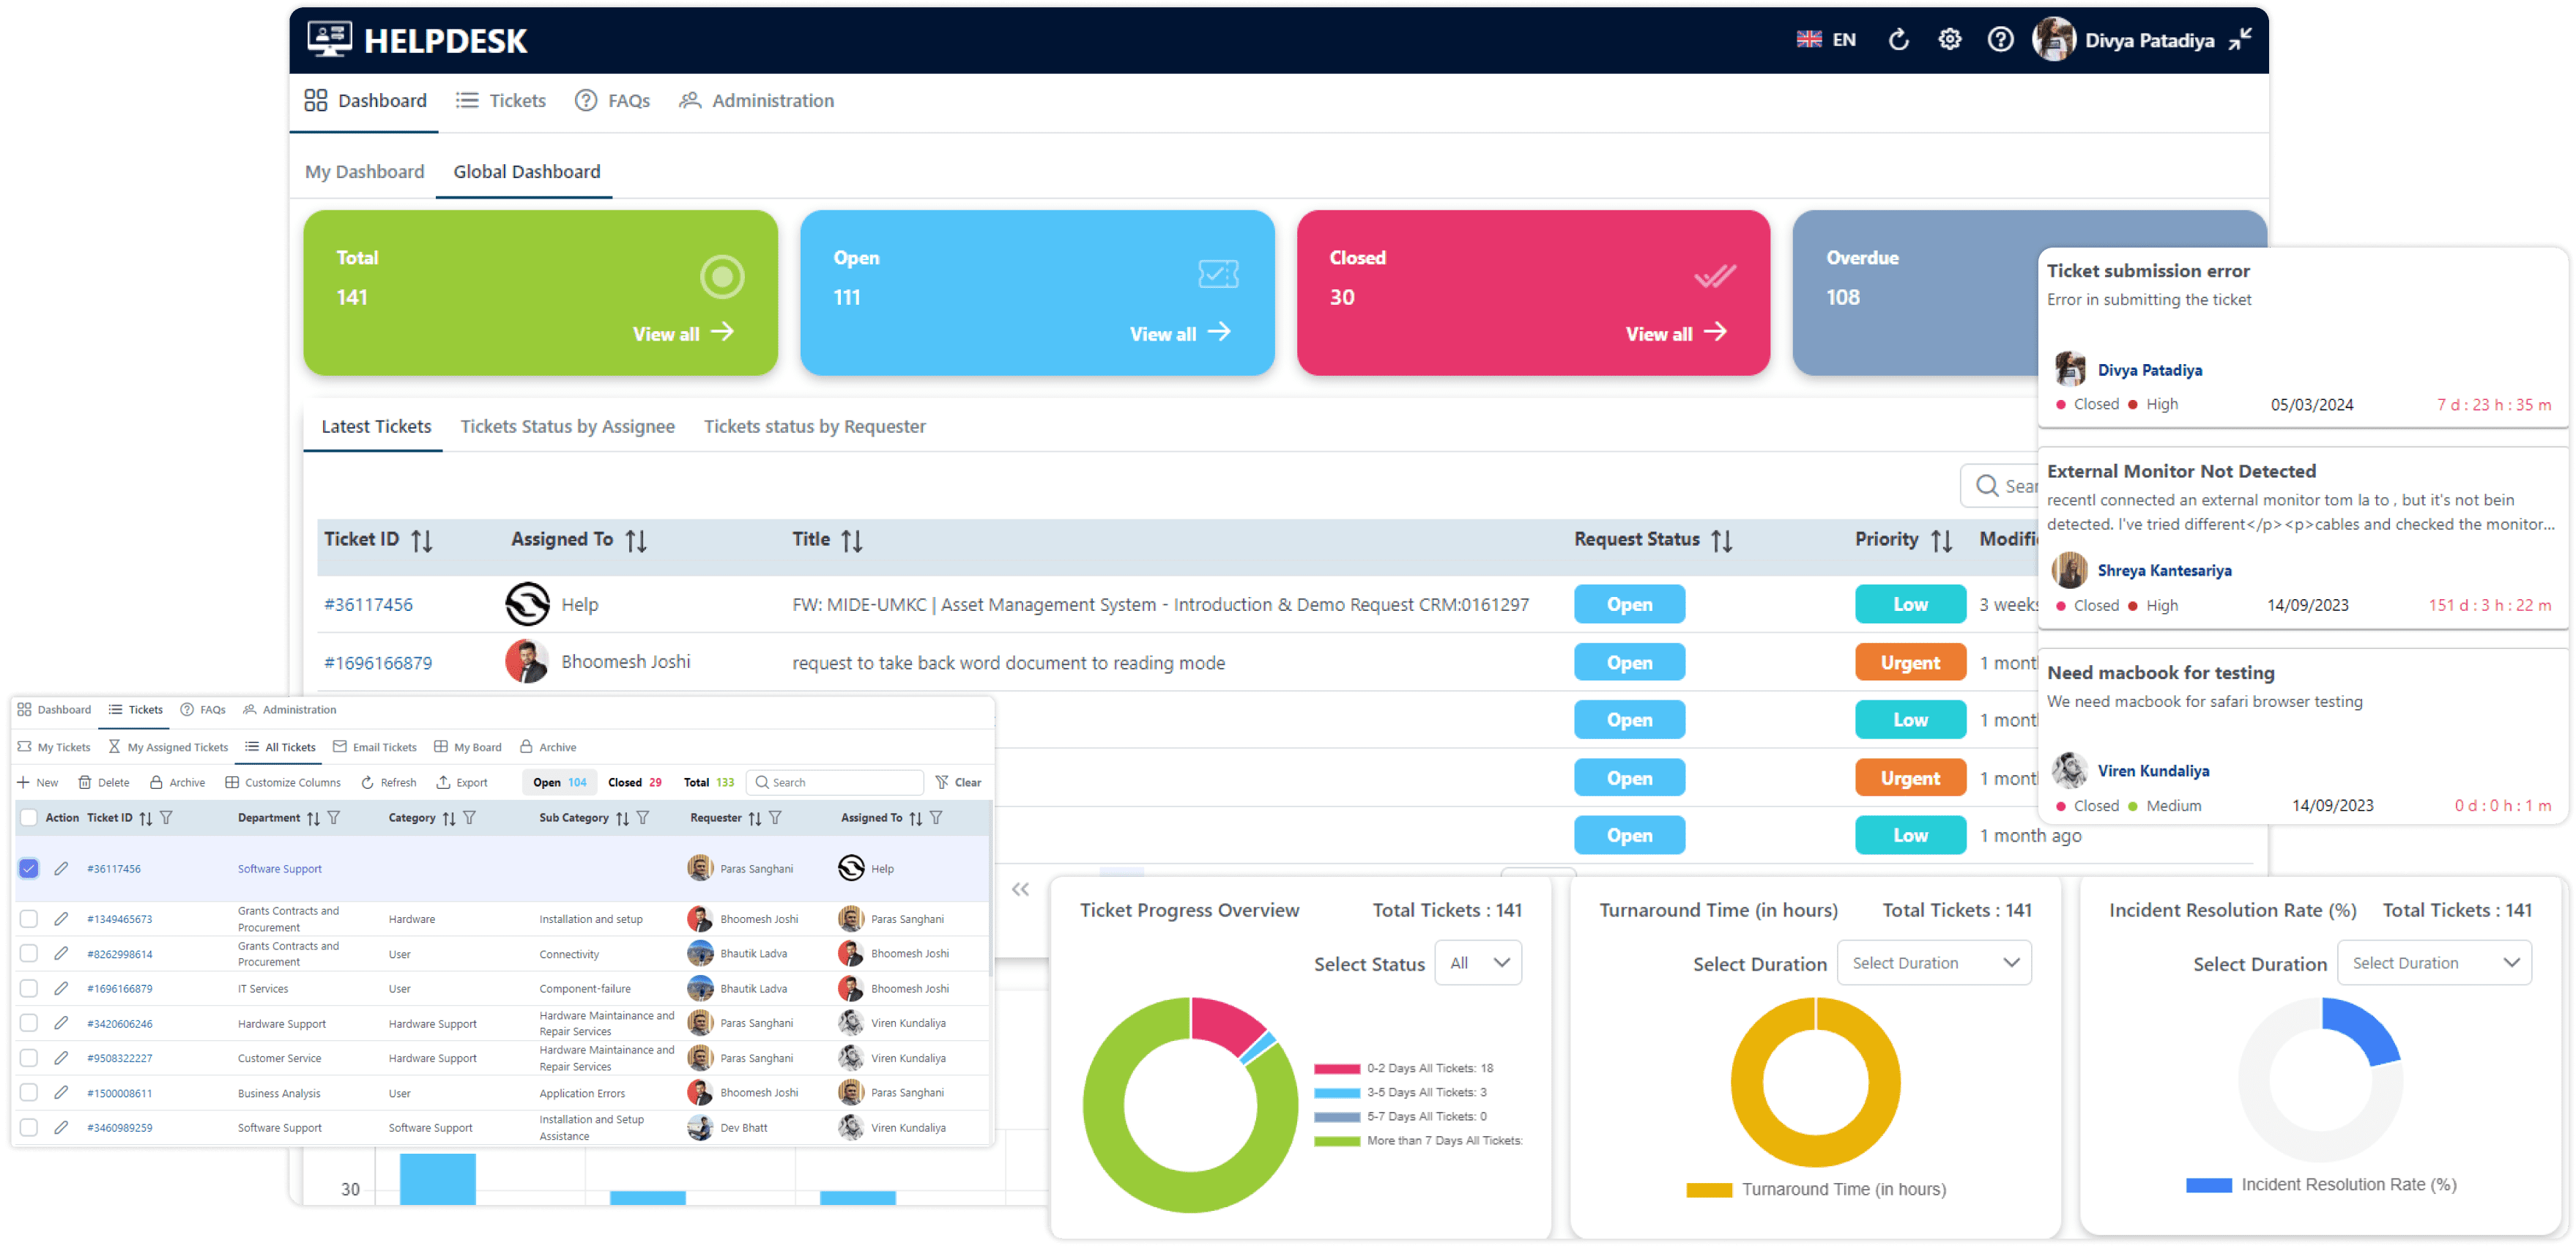Image resolution: width=2576 pixels, height=1246 pixels.
Task: Open the ticket link #1696166879 in Latest Tickets
Action: pos(378,663)
